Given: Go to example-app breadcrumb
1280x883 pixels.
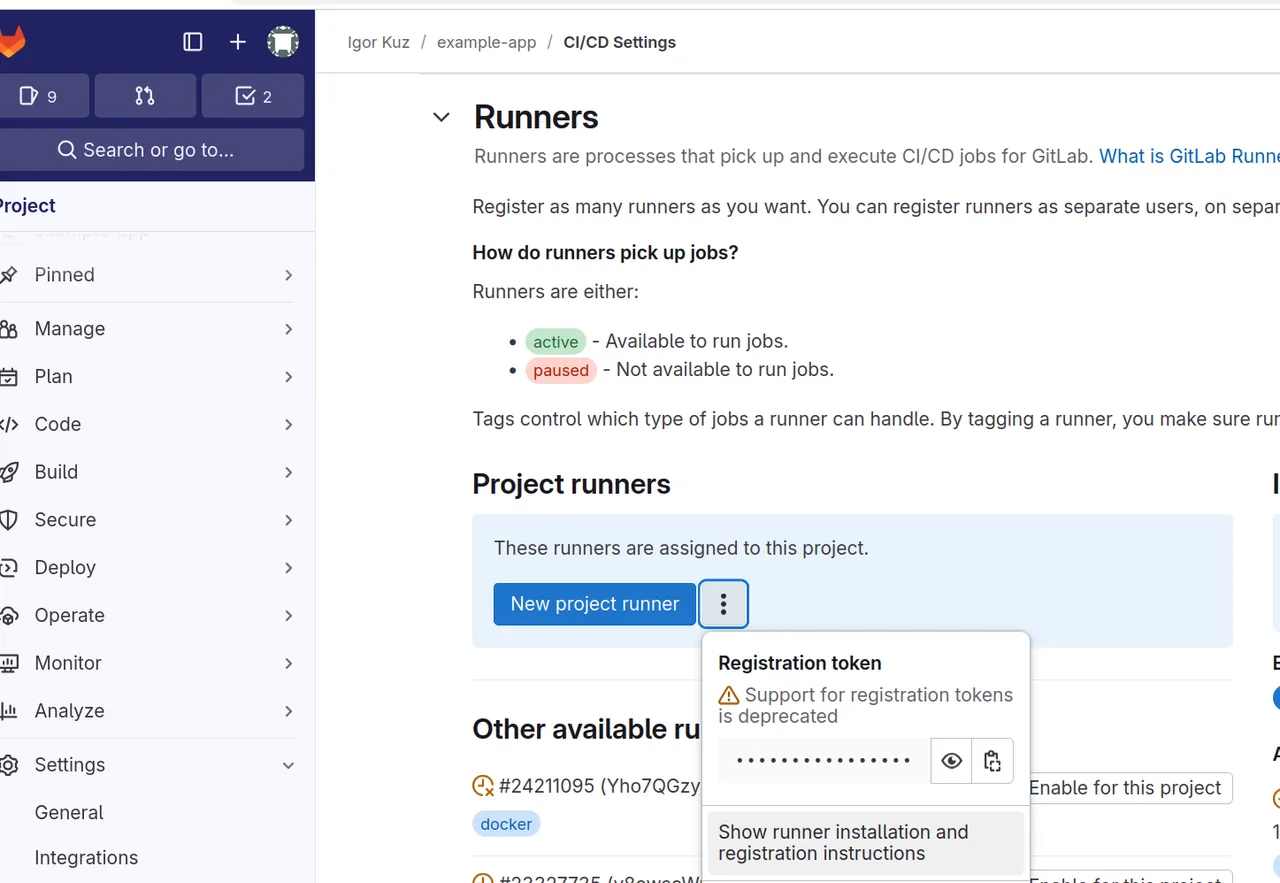Looking at the screenshot, I should [486, 42].
